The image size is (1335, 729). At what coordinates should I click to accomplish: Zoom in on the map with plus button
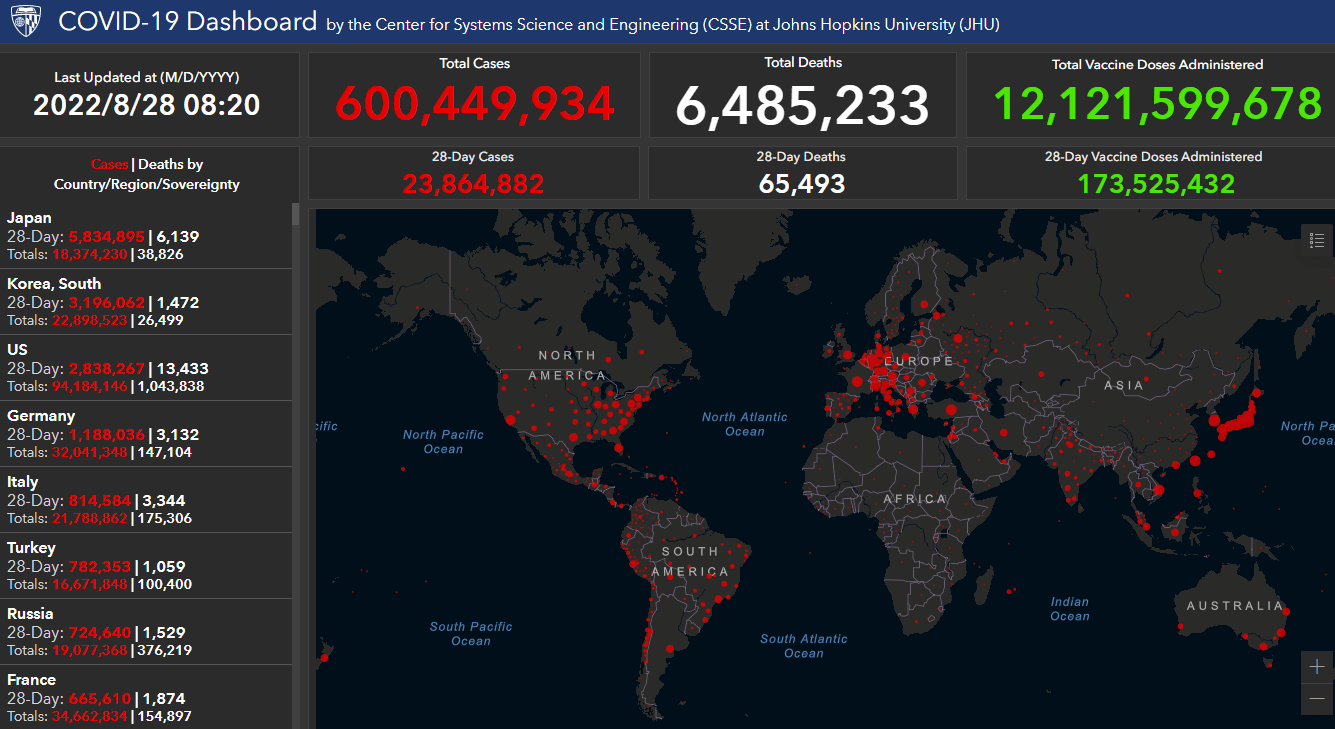(1317, 667)
